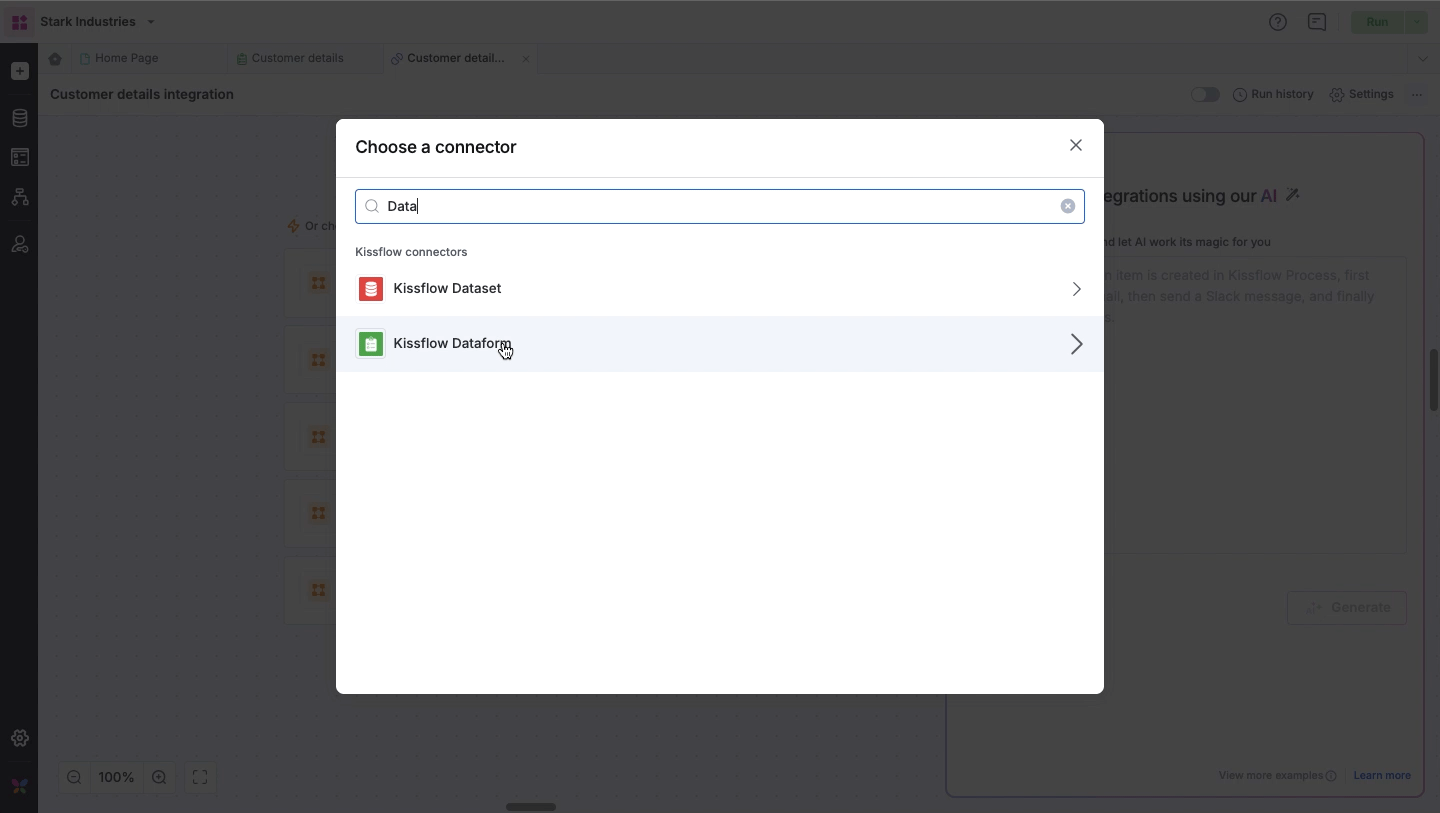Clear the connector search text
This screenshot has height=813, width=1440.
coord(1067,206)
